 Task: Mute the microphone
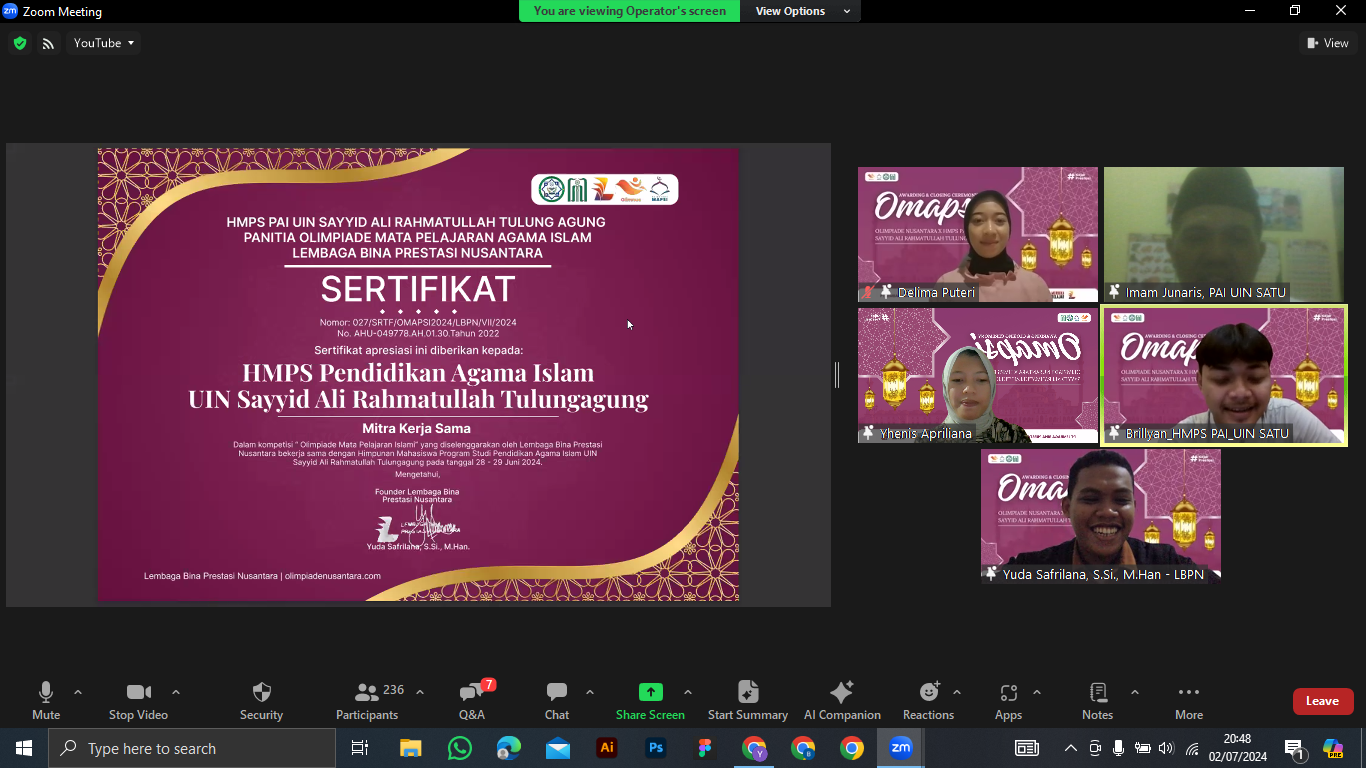tap(46, 693)
